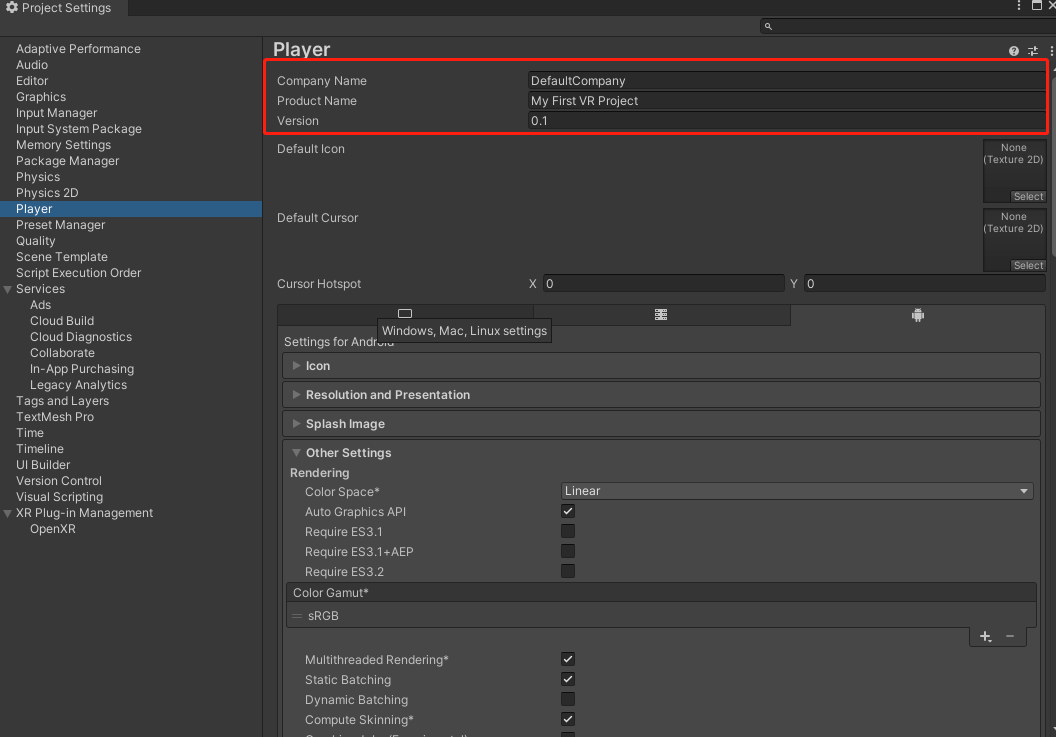Viewport: 1056px width, 737px height.
Task: Open the Player help documentation icon
Action: click(1014, 51)
